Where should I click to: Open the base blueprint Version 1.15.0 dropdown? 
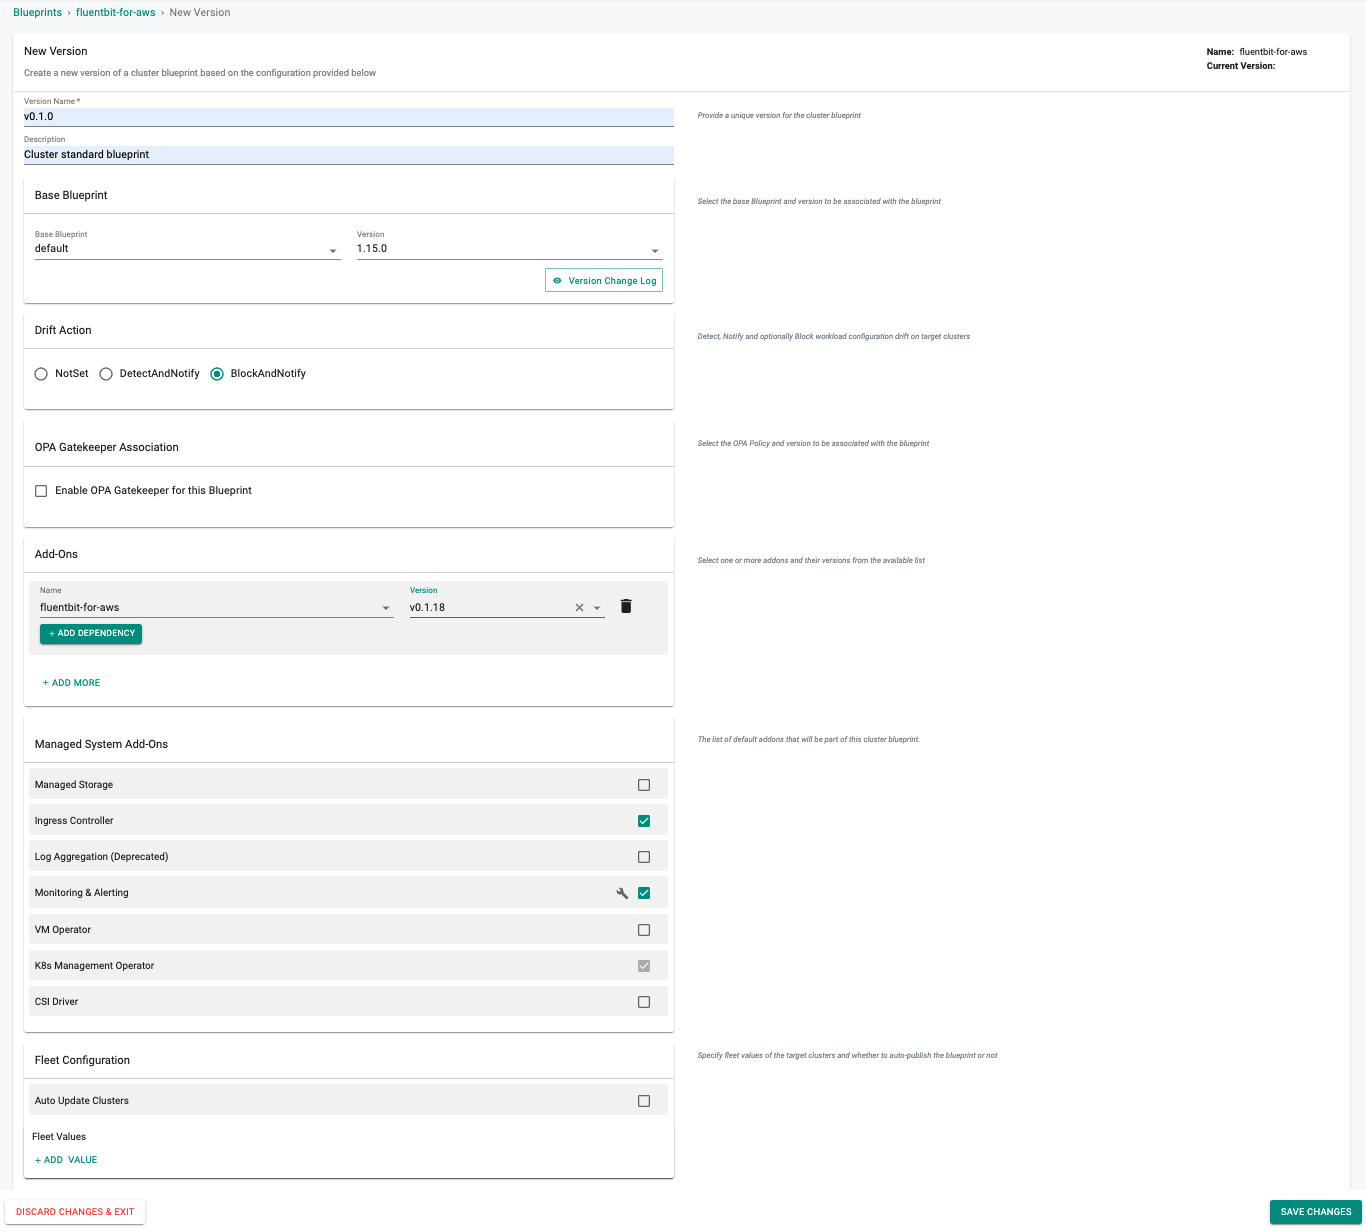[x=509, y=249]
